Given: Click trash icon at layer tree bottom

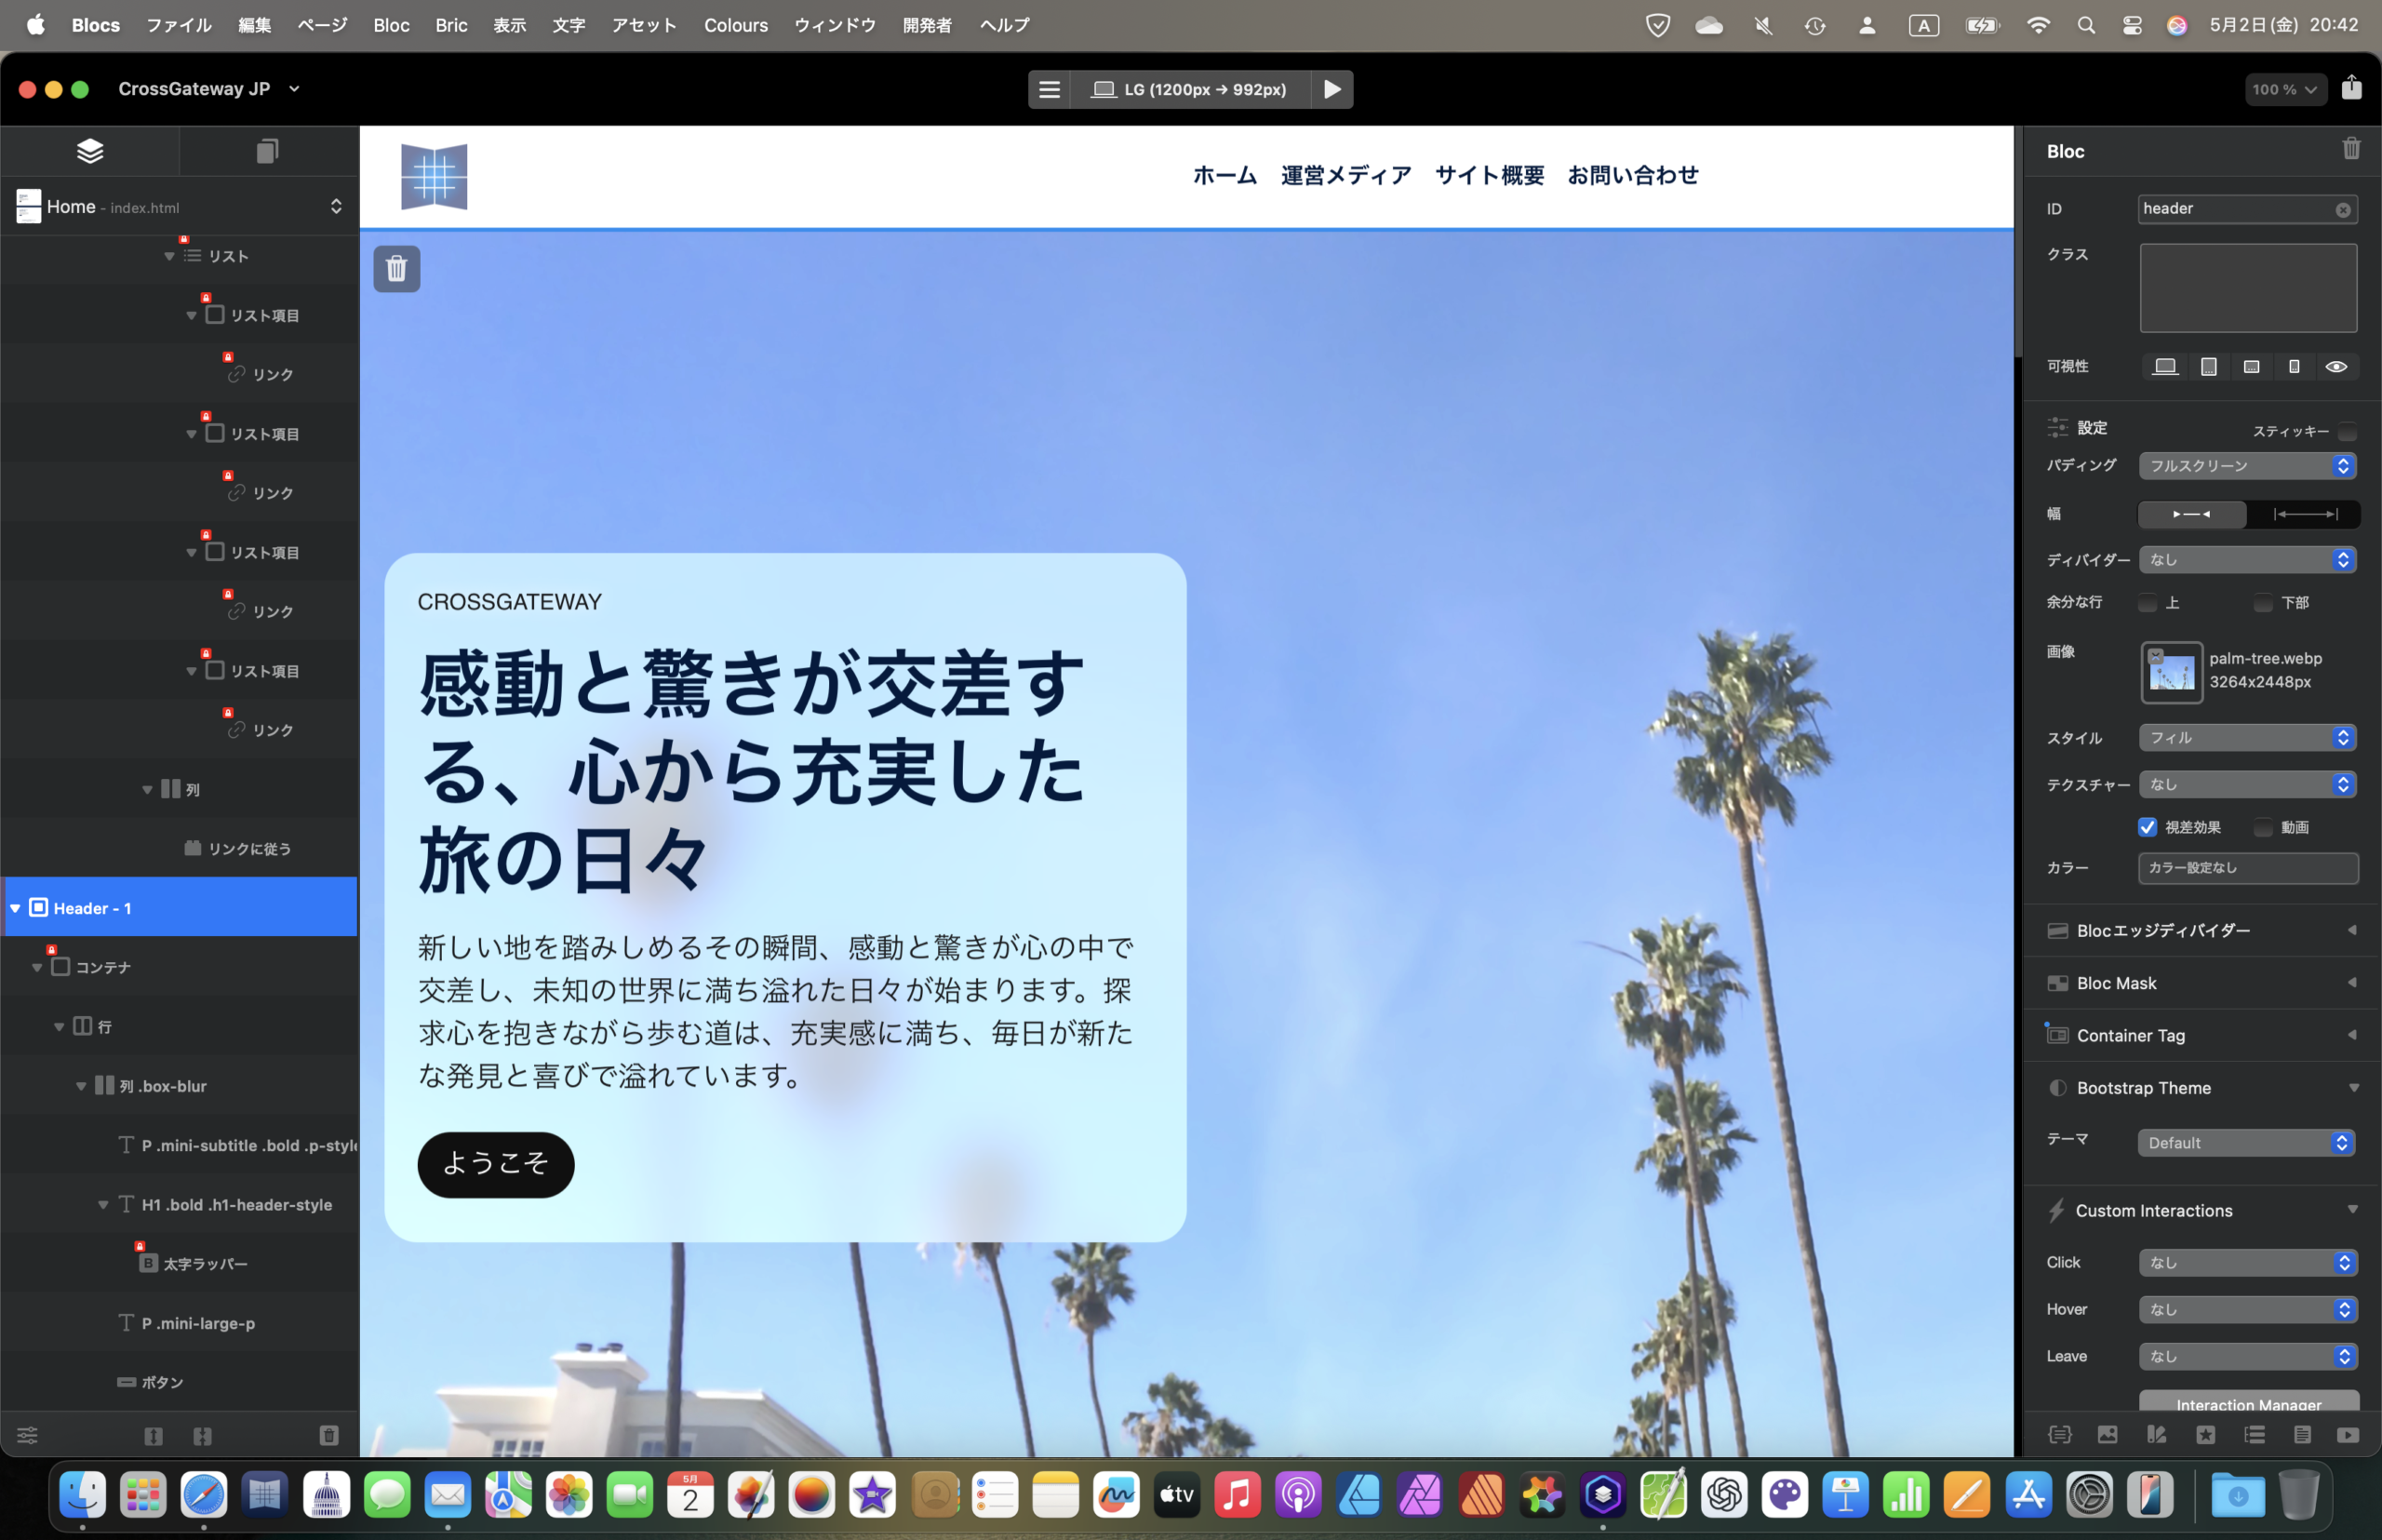Looking at the screenshot, I should (329, 1436).
